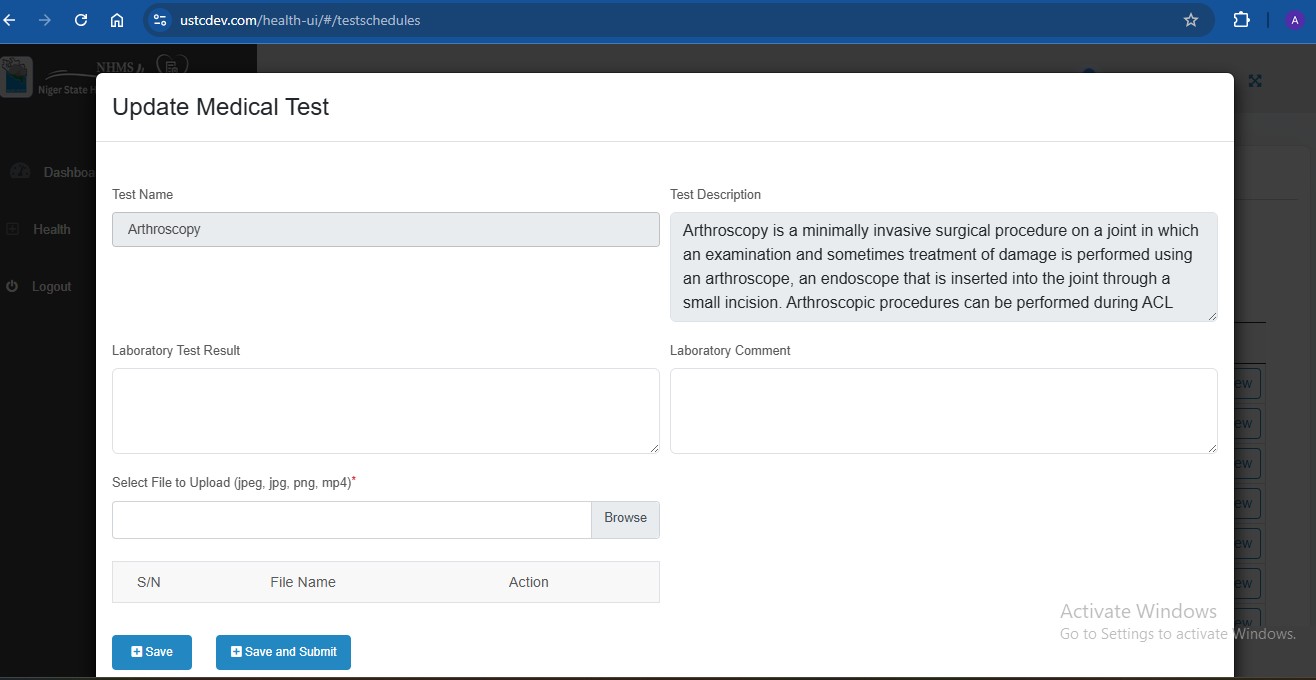Screen dimensions: 1316x680
Task: Open the browser profile avatar
Action: click(1296, 20)
